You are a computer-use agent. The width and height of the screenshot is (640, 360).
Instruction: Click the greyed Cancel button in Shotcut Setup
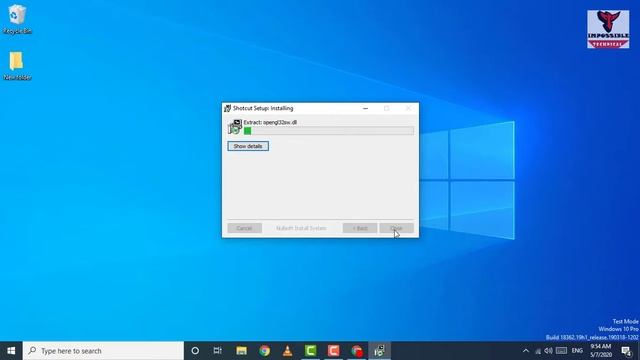[x=244, y=228]
